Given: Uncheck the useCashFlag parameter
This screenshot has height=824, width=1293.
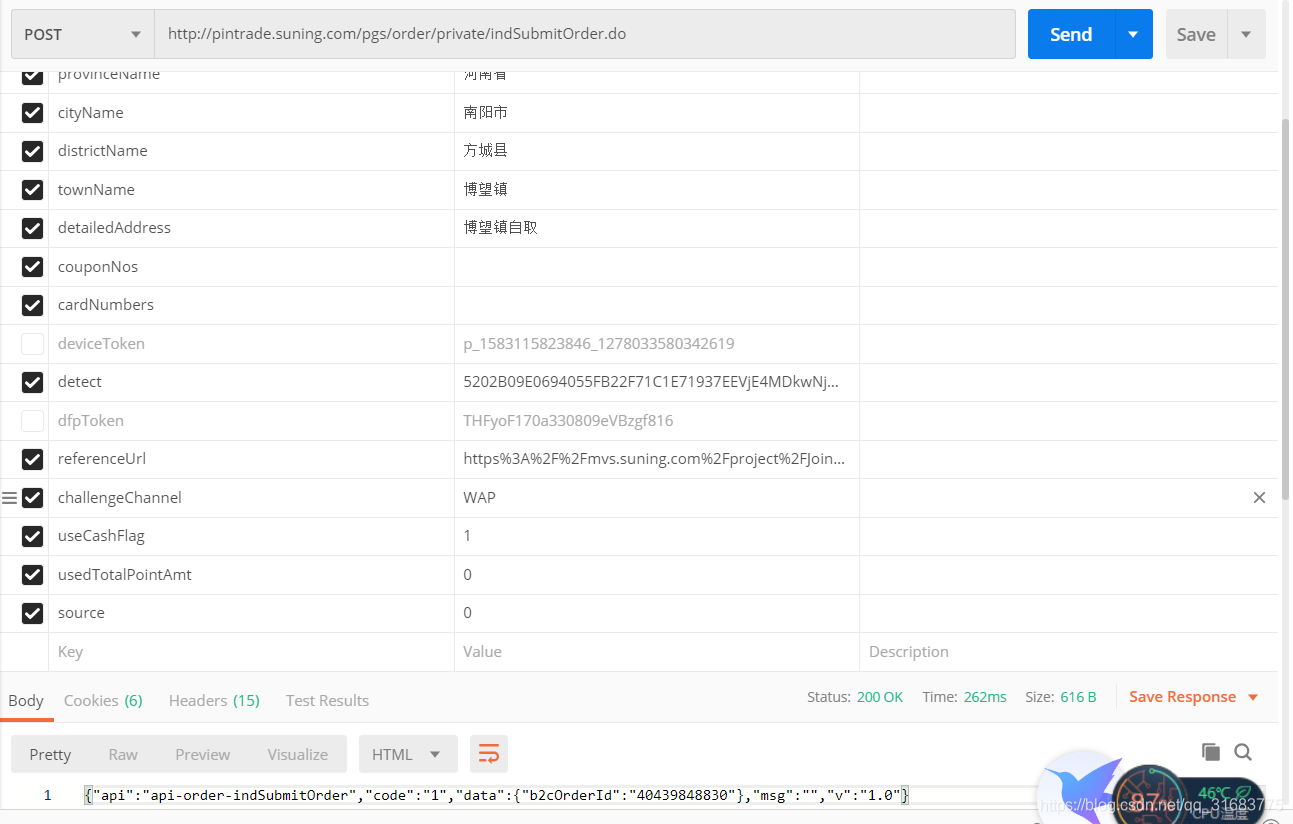Looking at the screenshot, I should tap(31, 536).
